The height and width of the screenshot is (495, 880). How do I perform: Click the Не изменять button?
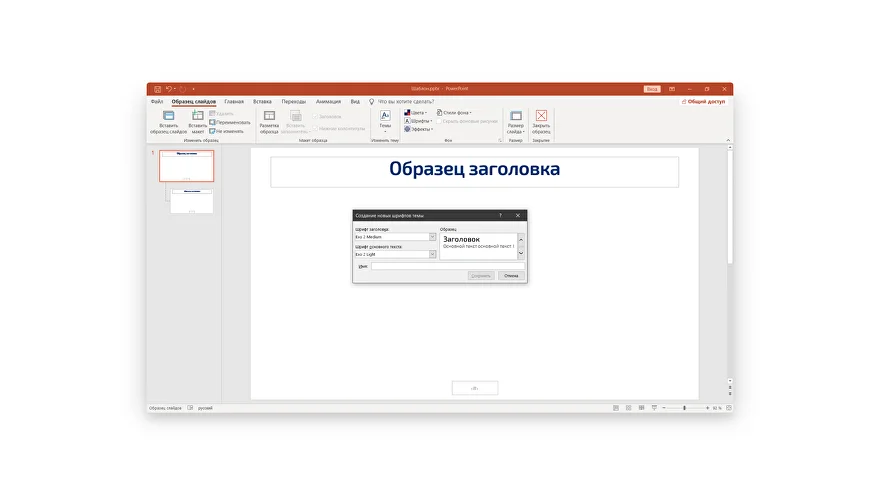(227, 131)
